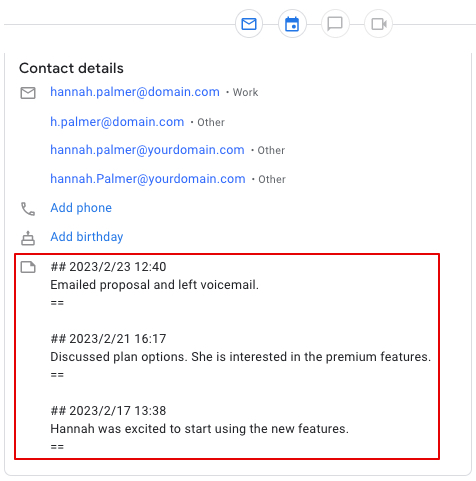476x481 pixels.
Task: Click the notes page icon
Action: tap(28, 267)
